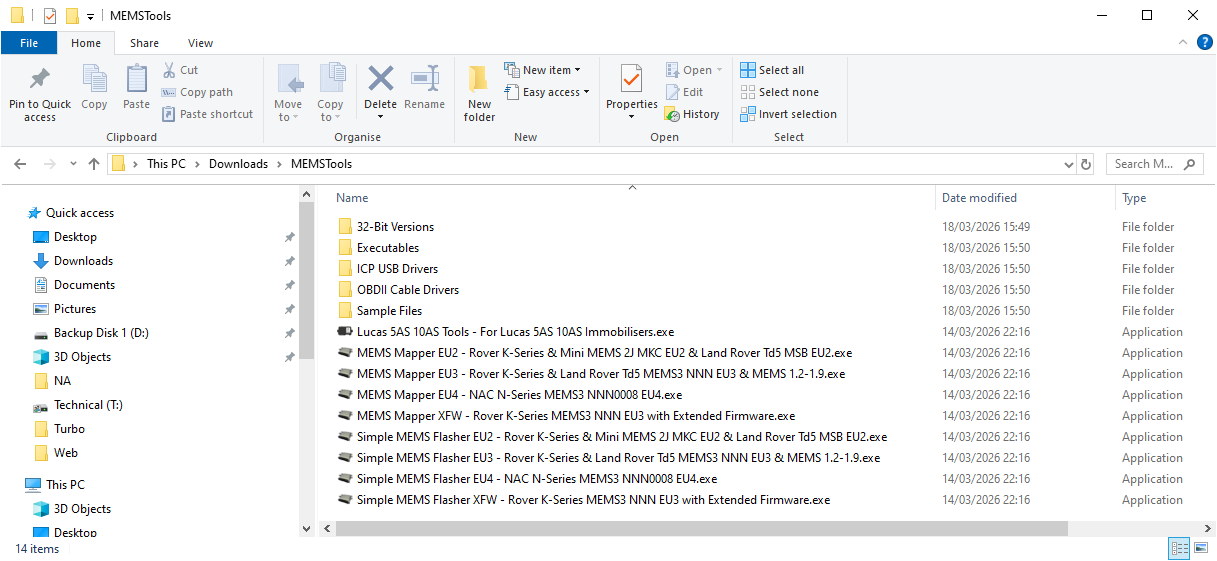Click the New folder icon

[x=479, y=80]
